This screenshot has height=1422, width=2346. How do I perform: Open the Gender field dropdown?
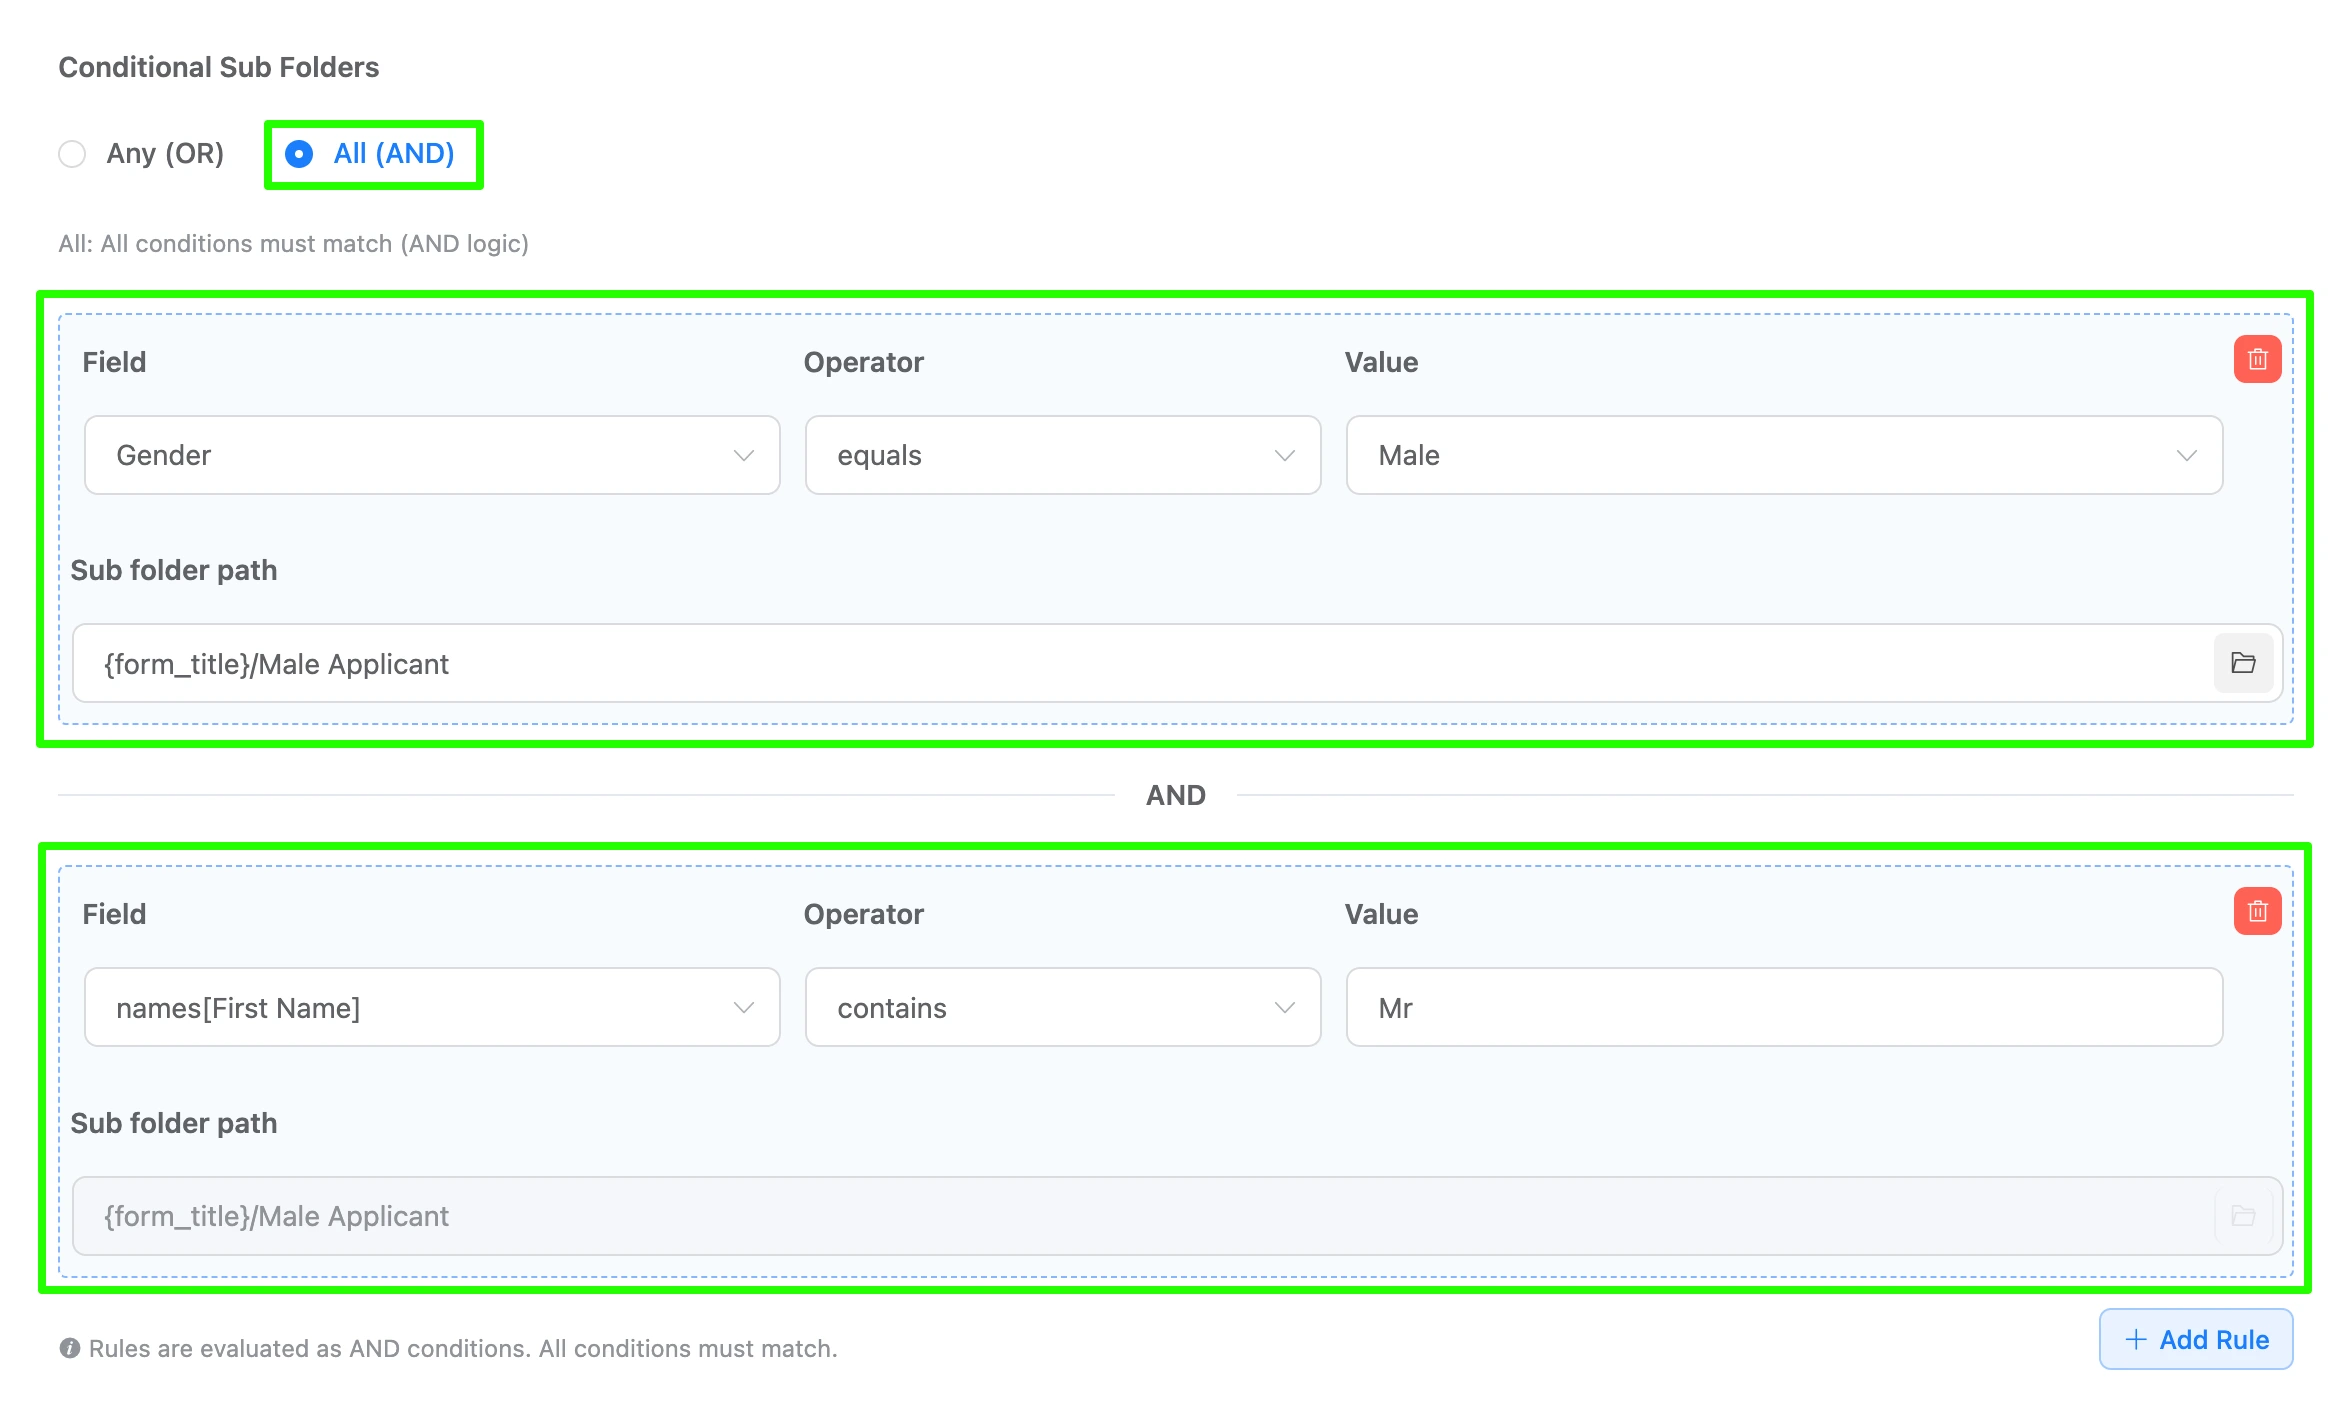click(x=431, y=455)
